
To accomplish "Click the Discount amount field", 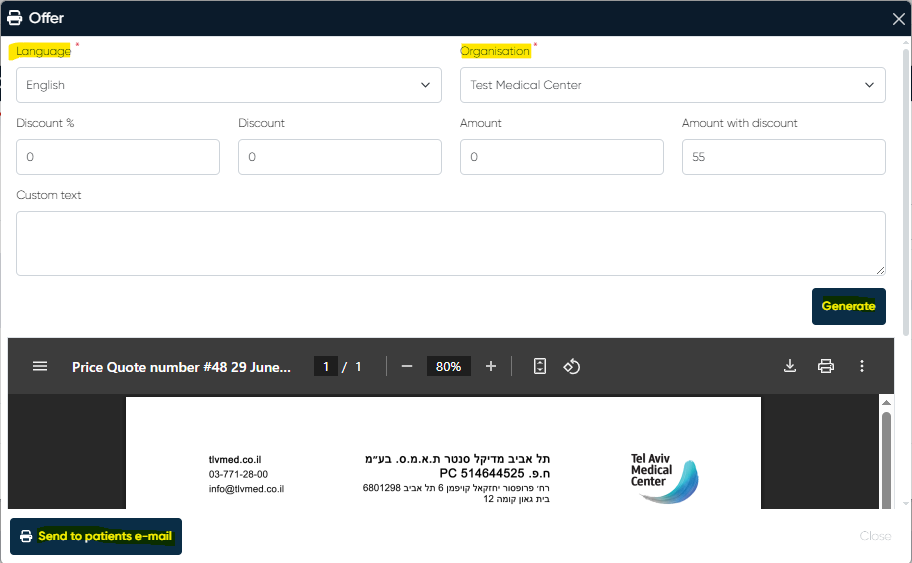I will coord(340,157).
